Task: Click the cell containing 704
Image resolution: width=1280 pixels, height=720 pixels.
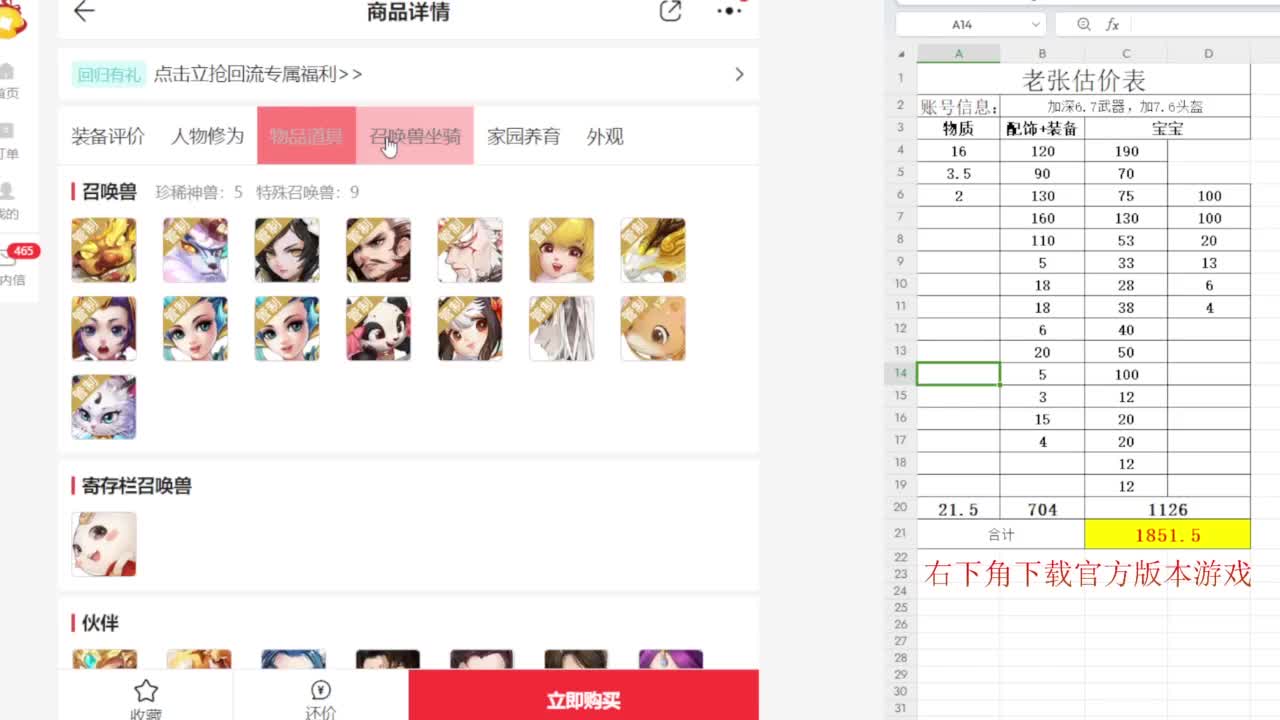Action: coord(1042,509)
